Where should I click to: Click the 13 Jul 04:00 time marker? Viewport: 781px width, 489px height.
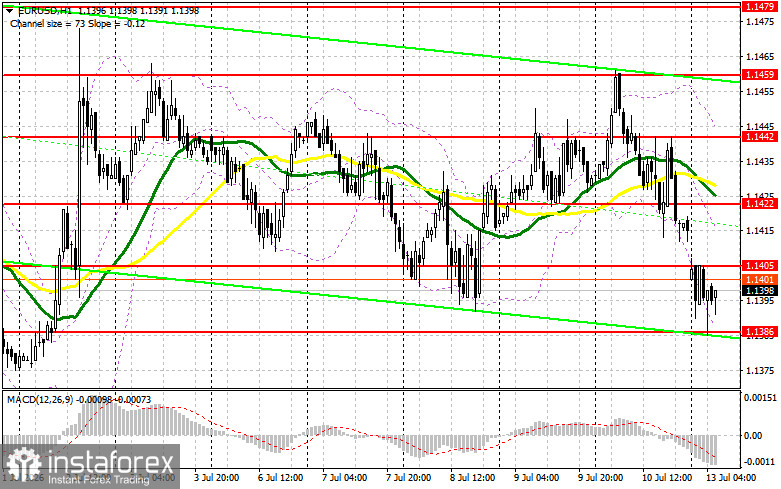pyautogui.click(x=731, y=478)
